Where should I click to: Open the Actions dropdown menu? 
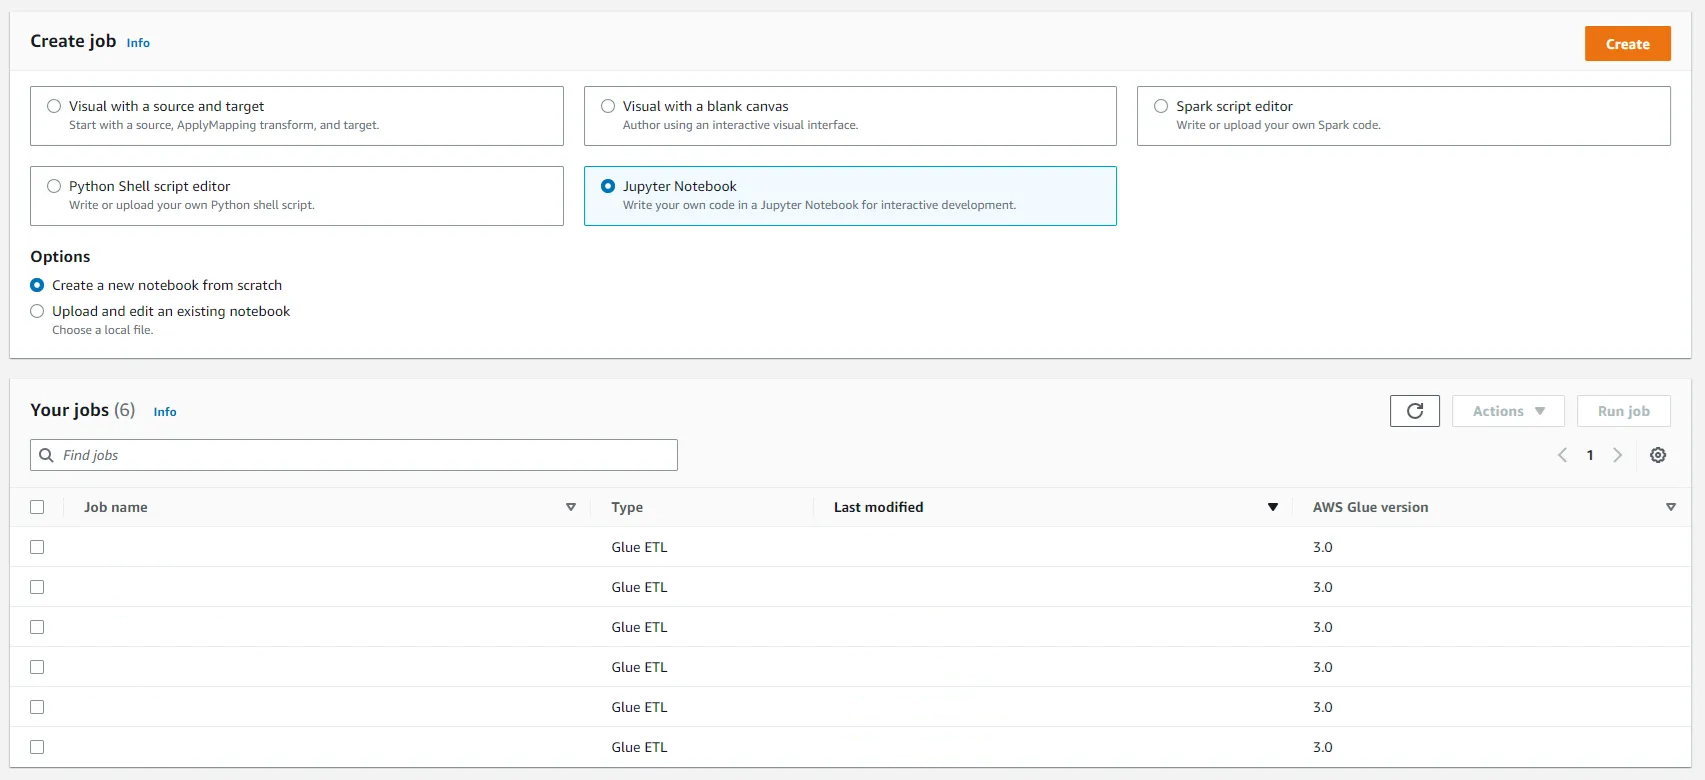tap(1508, 411)
